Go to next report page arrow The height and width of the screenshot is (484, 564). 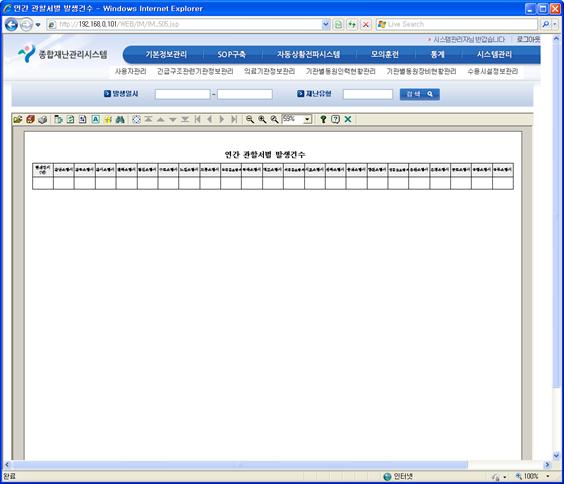[222, 119]
